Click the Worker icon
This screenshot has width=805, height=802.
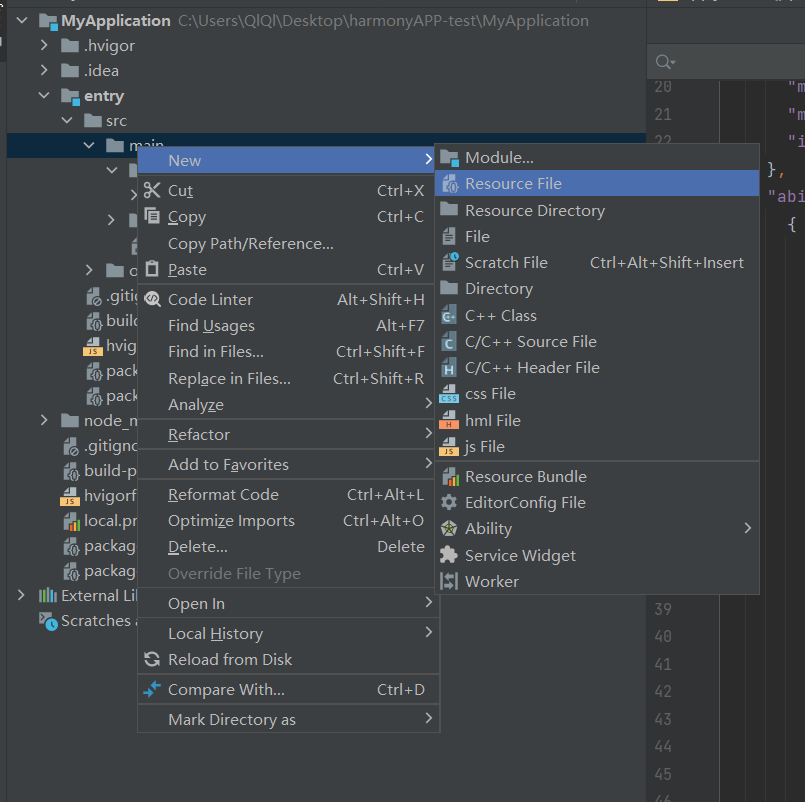449,581
